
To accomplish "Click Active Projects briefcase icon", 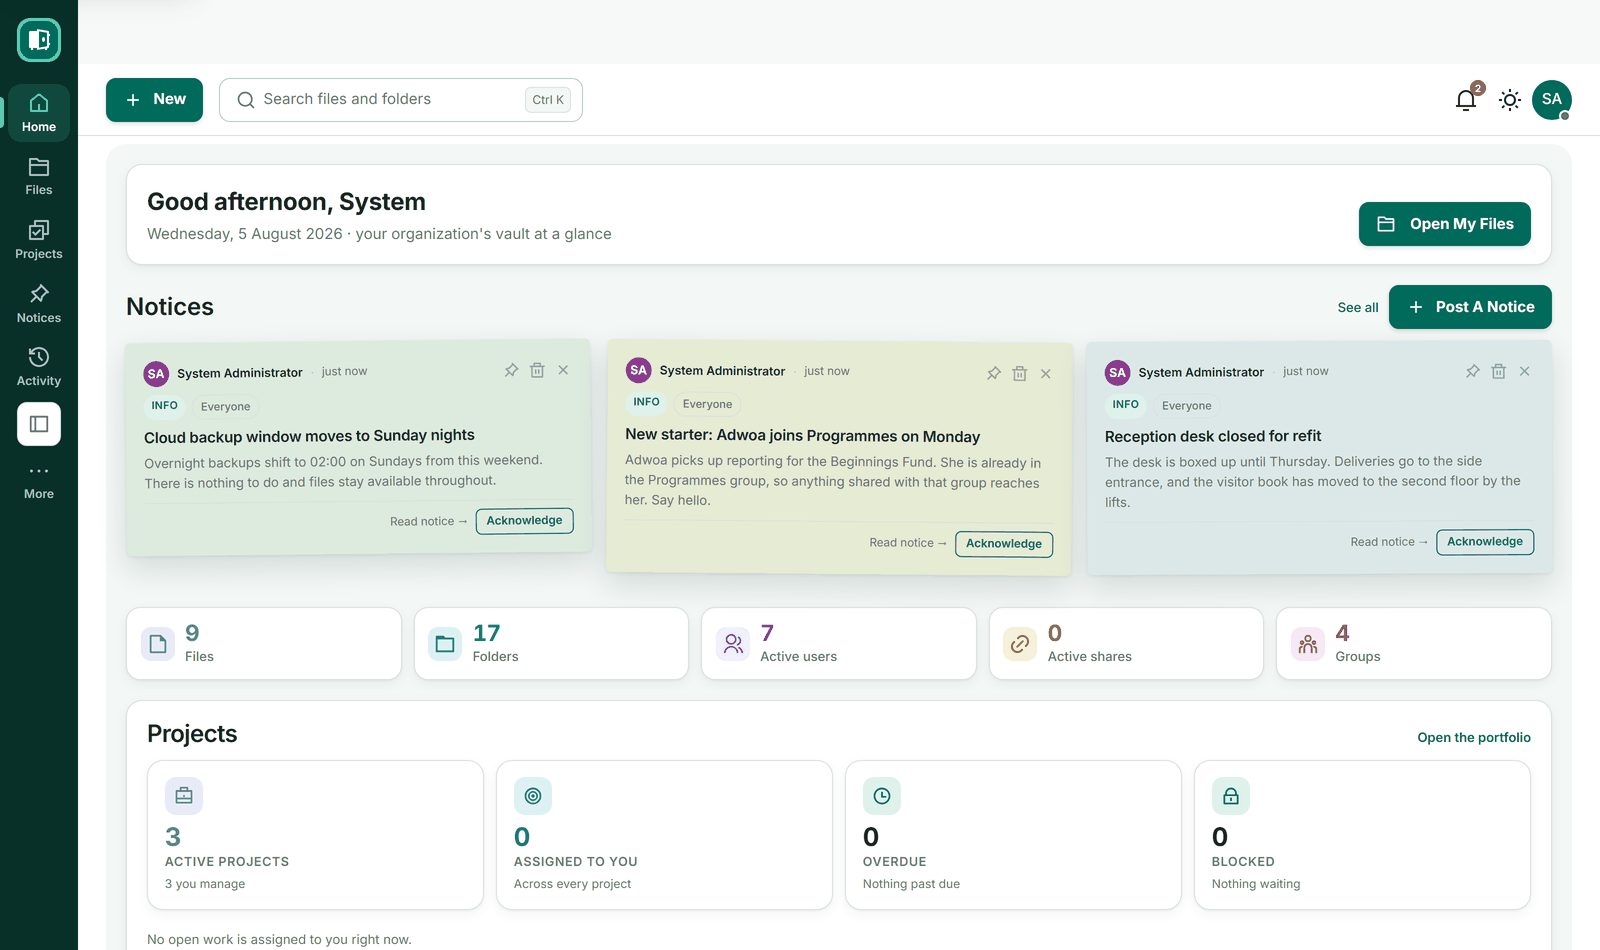I will [184, 796].
